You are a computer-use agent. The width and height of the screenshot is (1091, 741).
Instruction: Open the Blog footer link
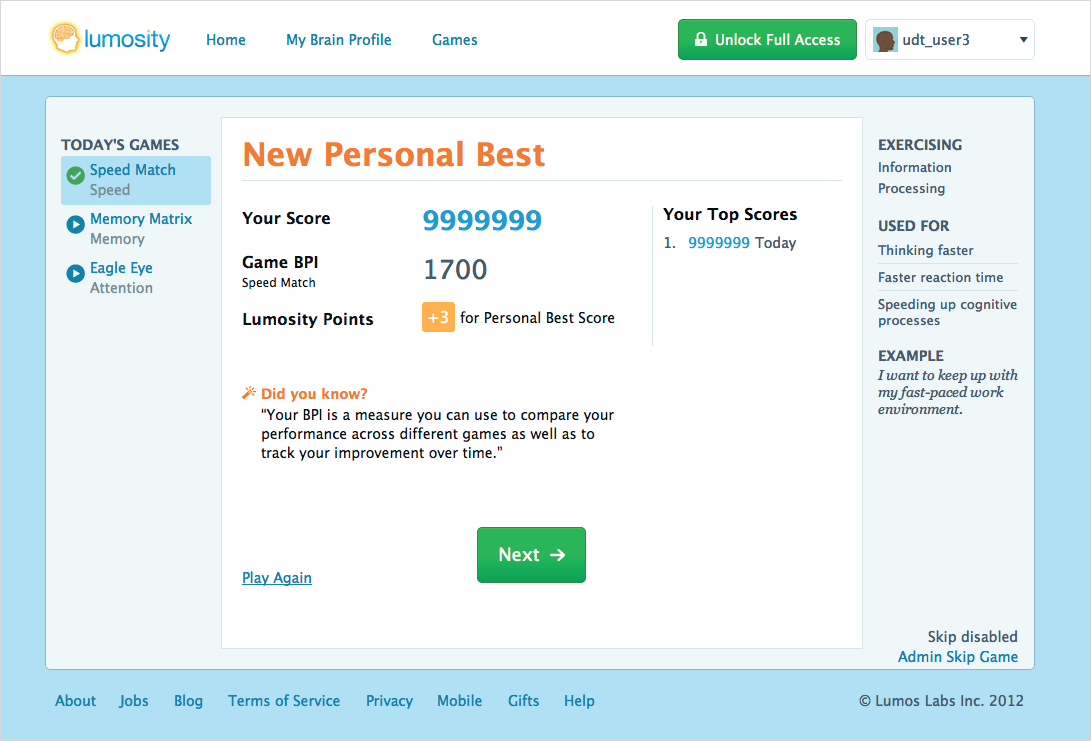tap(189, 701)
